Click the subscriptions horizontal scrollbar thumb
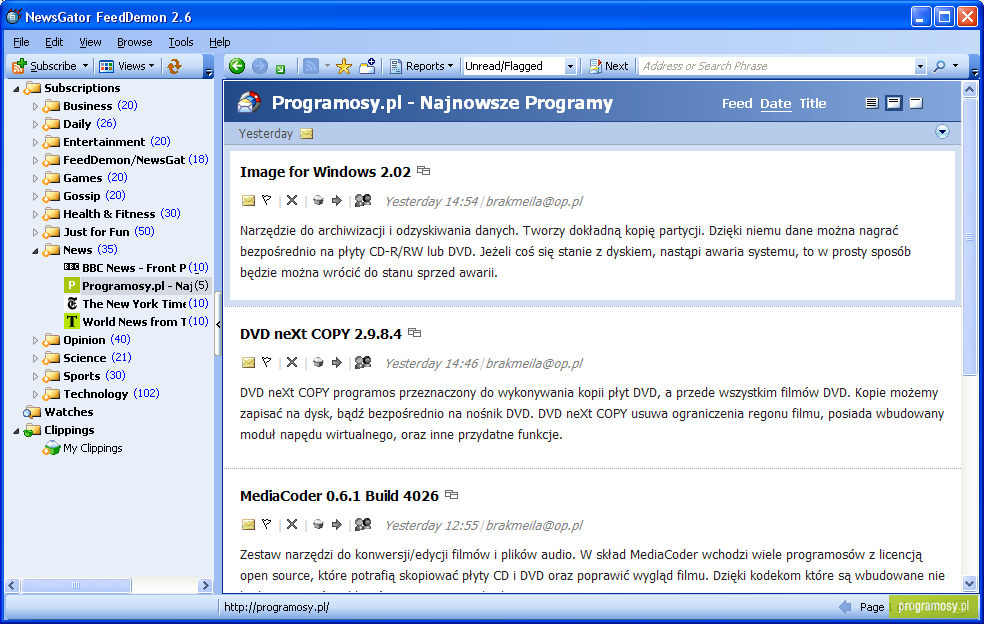Viewport: 984px width, 624px height. click(76, 586)
